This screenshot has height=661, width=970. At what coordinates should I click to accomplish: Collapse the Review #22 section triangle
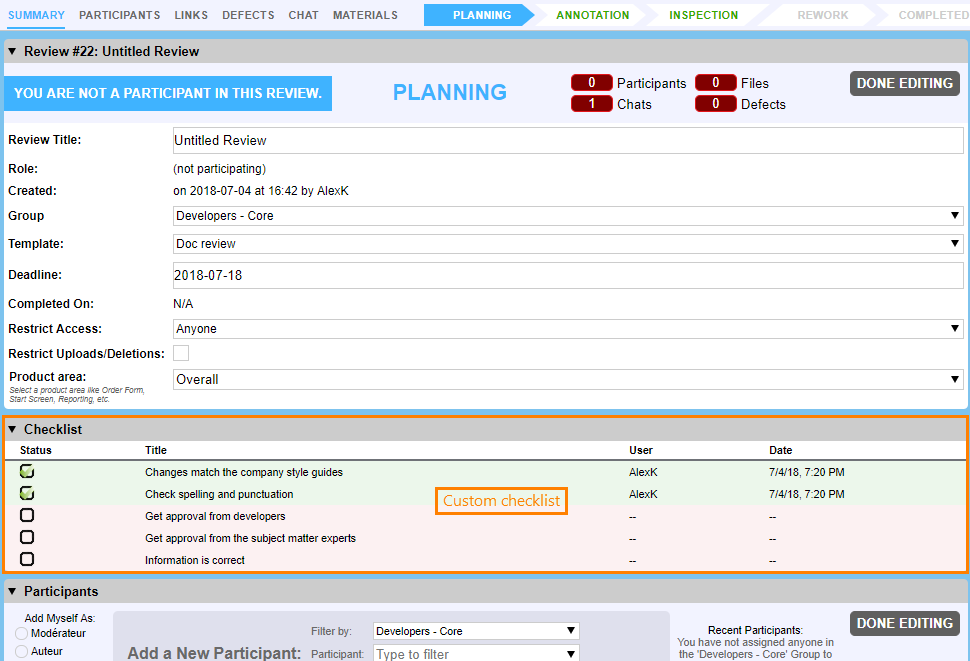point(12,51)
